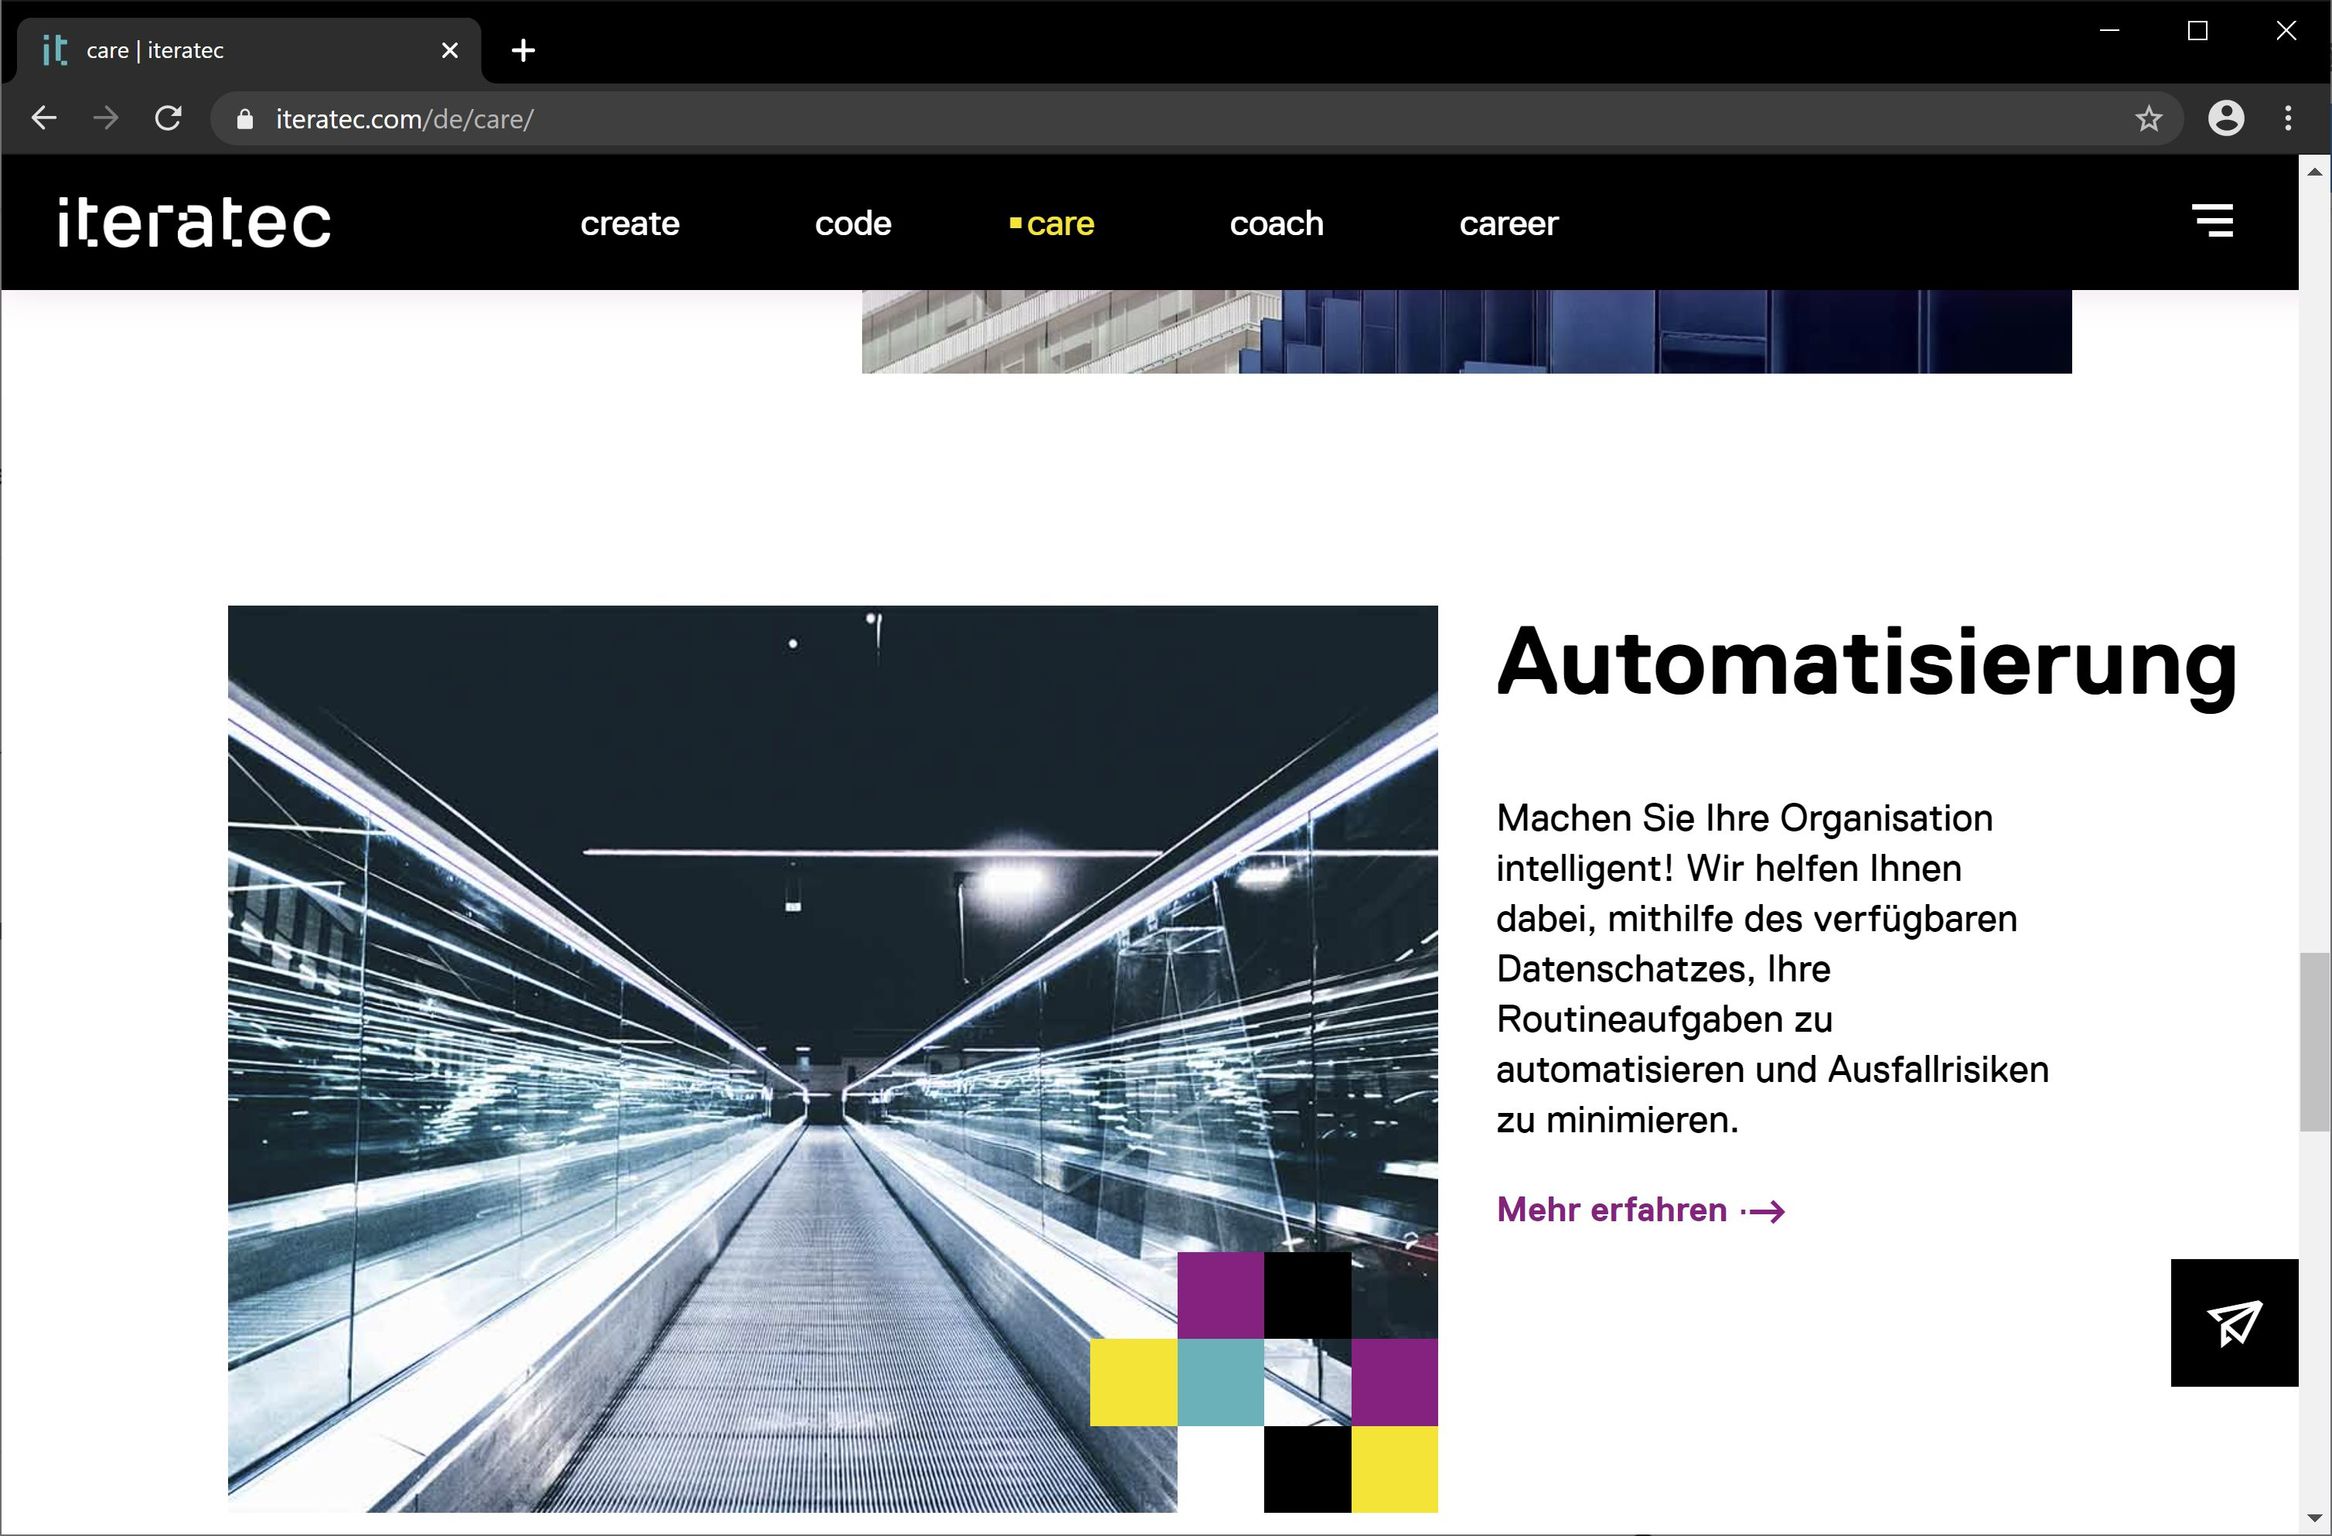Open the Chrome profile avatar
This screenshot has width=2332, height=1536.
tap(2226, 119)
